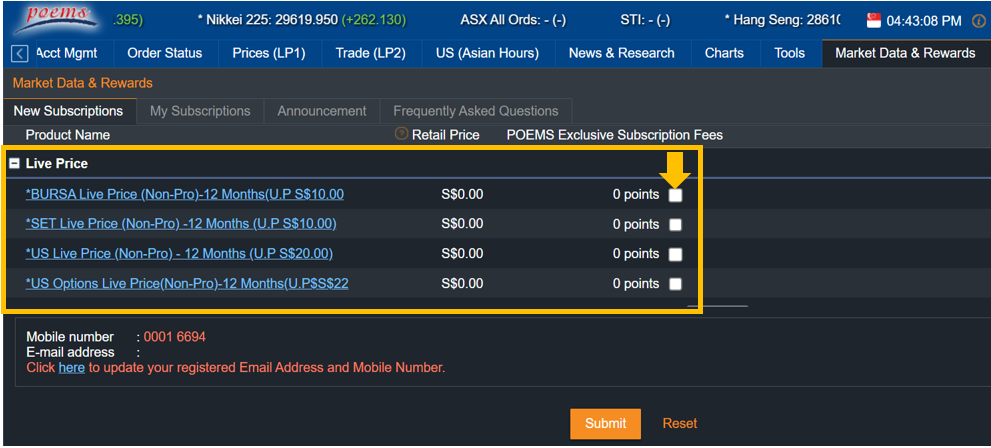The width and height of the screenshot is (991, 448).
Task: Click the orange Market Data & Rewards page heading
Action: pyautogui.click(x=82, y=83)
